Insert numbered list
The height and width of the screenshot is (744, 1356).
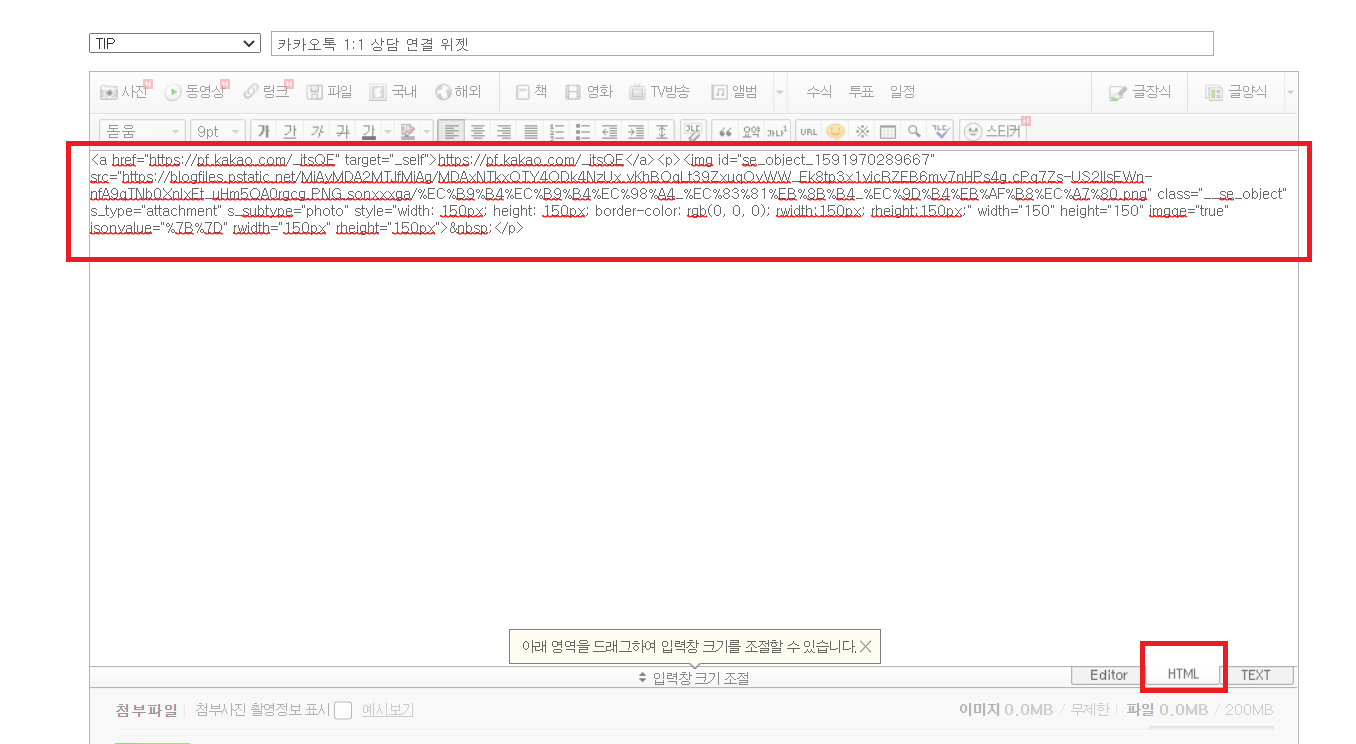point(557,131)
